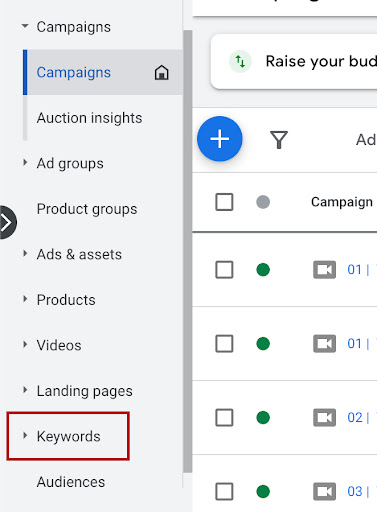Screen dimensions: 377x512
Task: Click the green status dot of 02 campaign
Action: click(263, 417)
